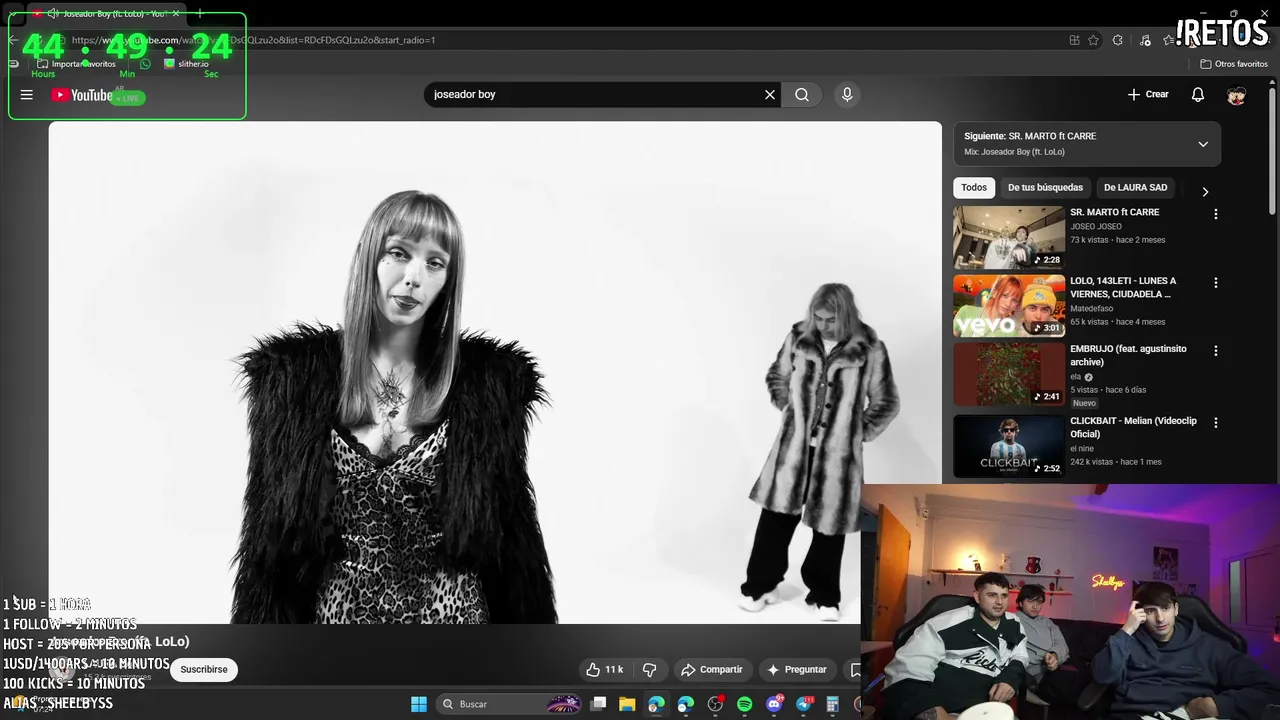Open Task View on the taskbar
This screenshot has width=1280, height=720.
[x=598, y=704]
